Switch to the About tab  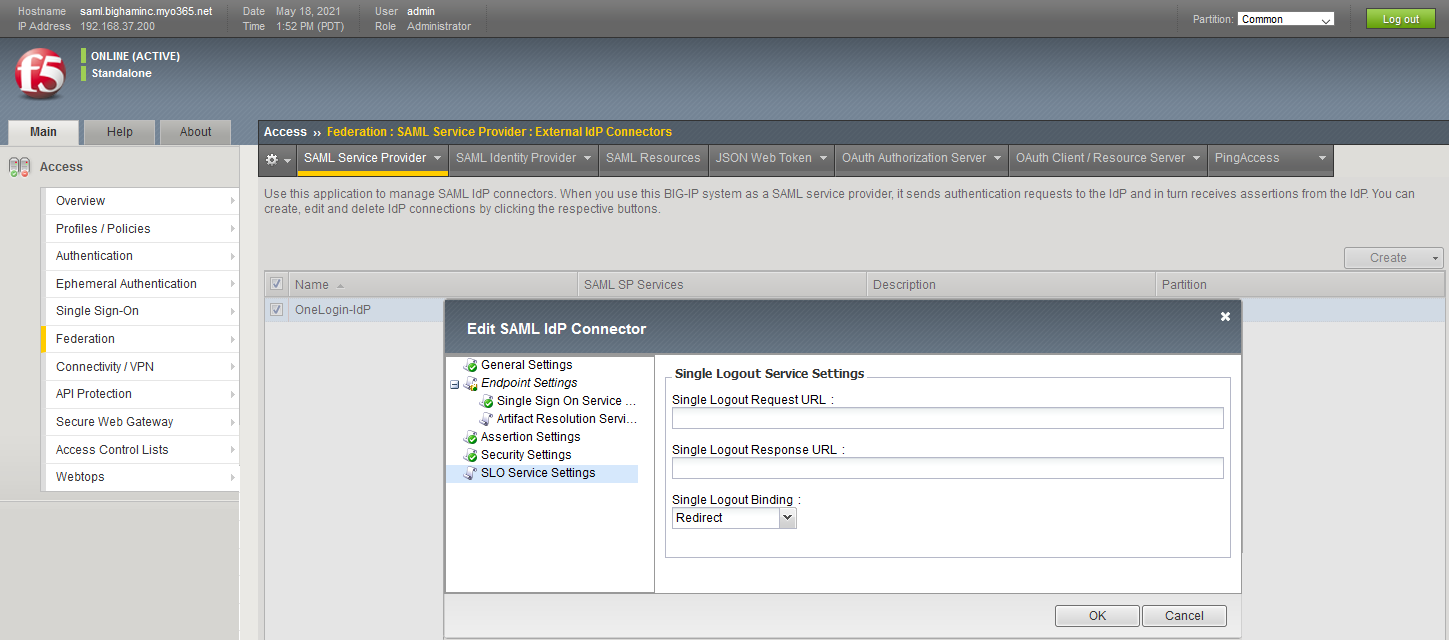pyautogui.click(x=196, y=132)
